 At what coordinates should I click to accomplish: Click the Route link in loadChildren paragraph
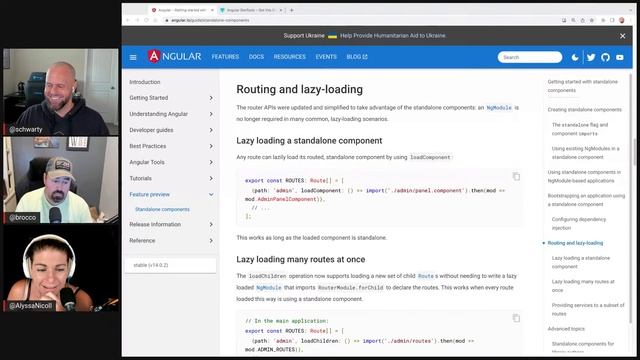[425, 276]
